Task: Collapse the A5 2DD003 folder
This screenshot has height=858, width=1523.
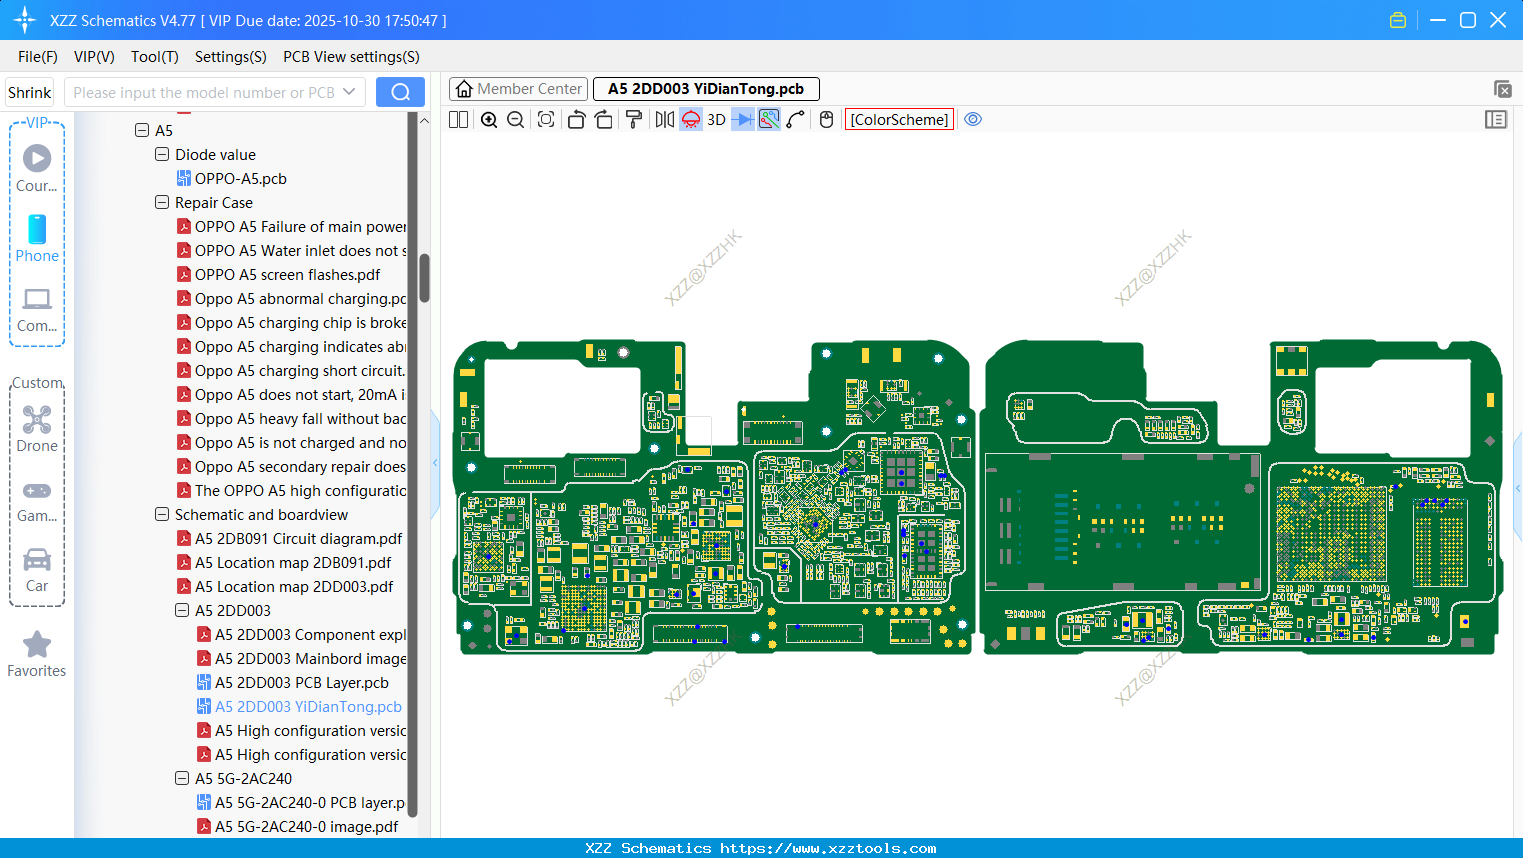Action: point(182,611)
